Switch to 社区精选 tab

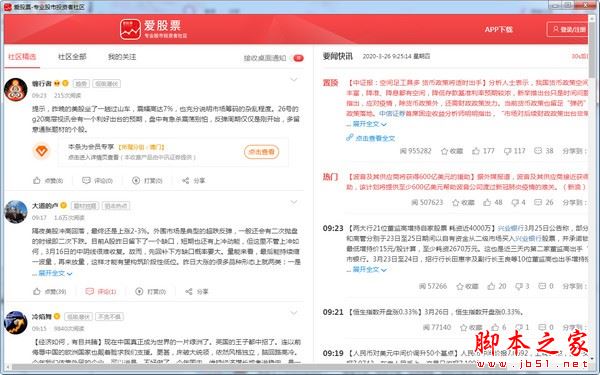(22, 57)
